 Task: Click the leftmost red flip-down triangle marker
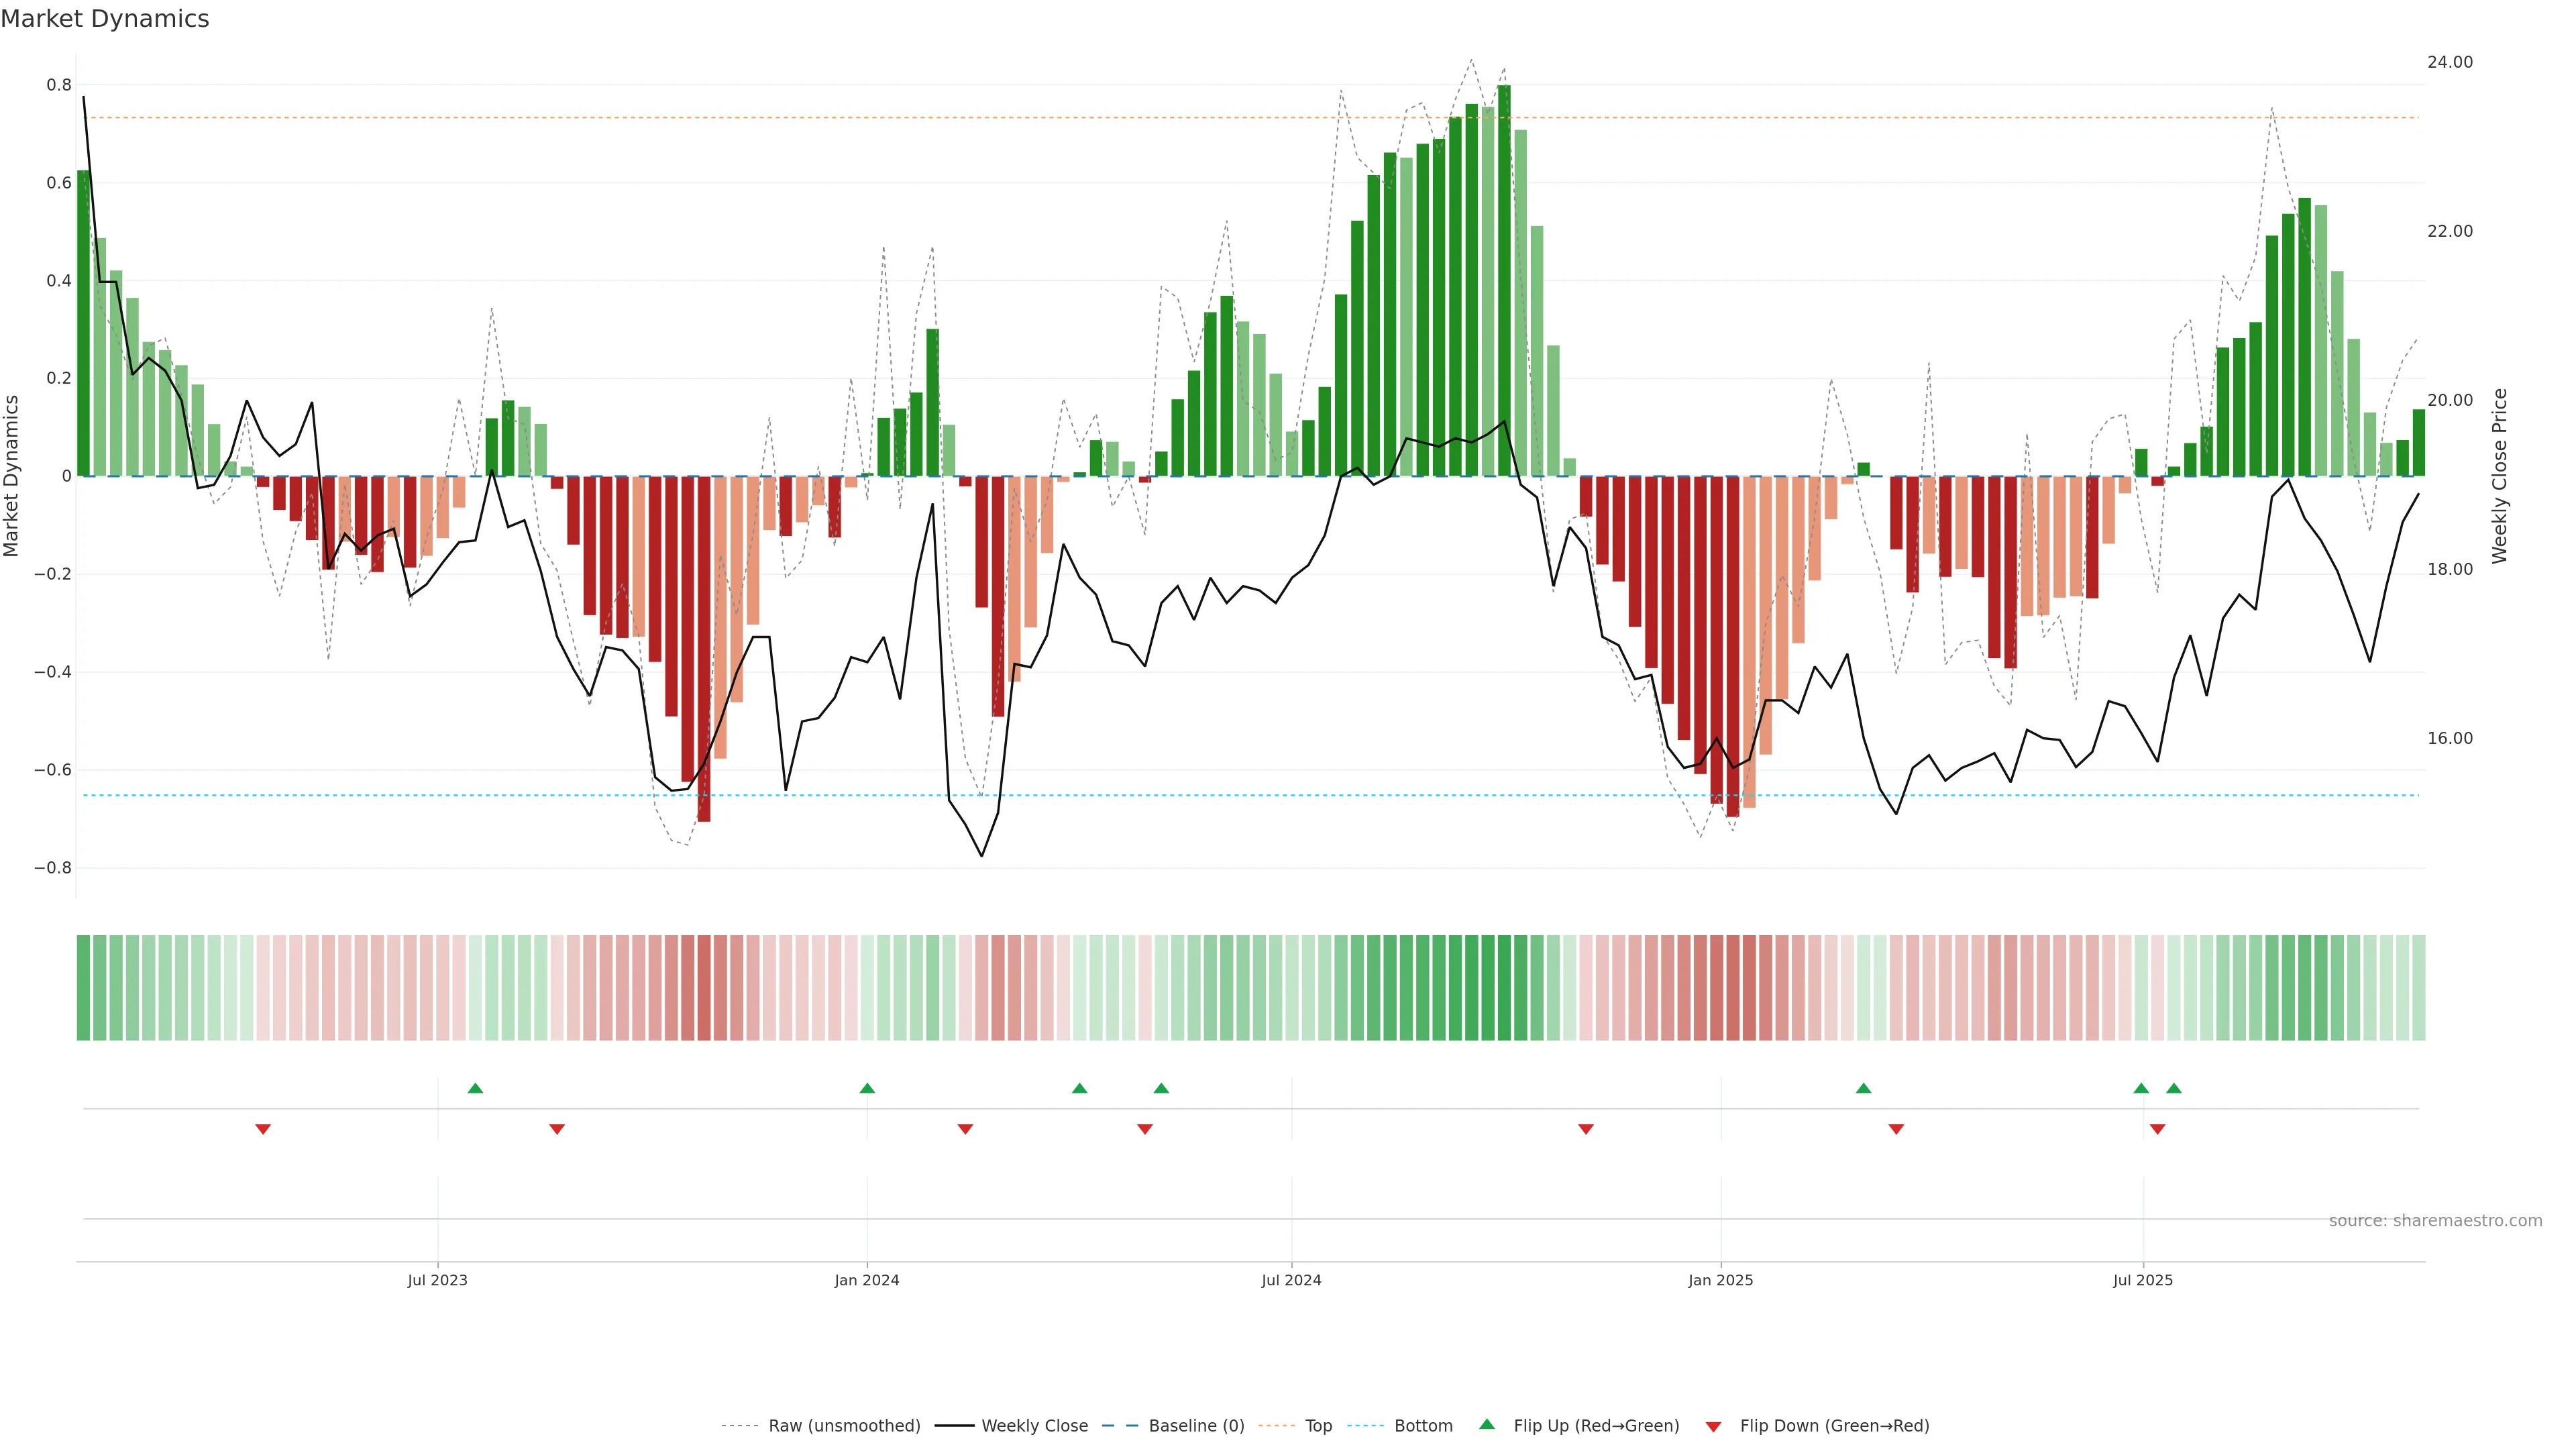(x=263, y=1129)
